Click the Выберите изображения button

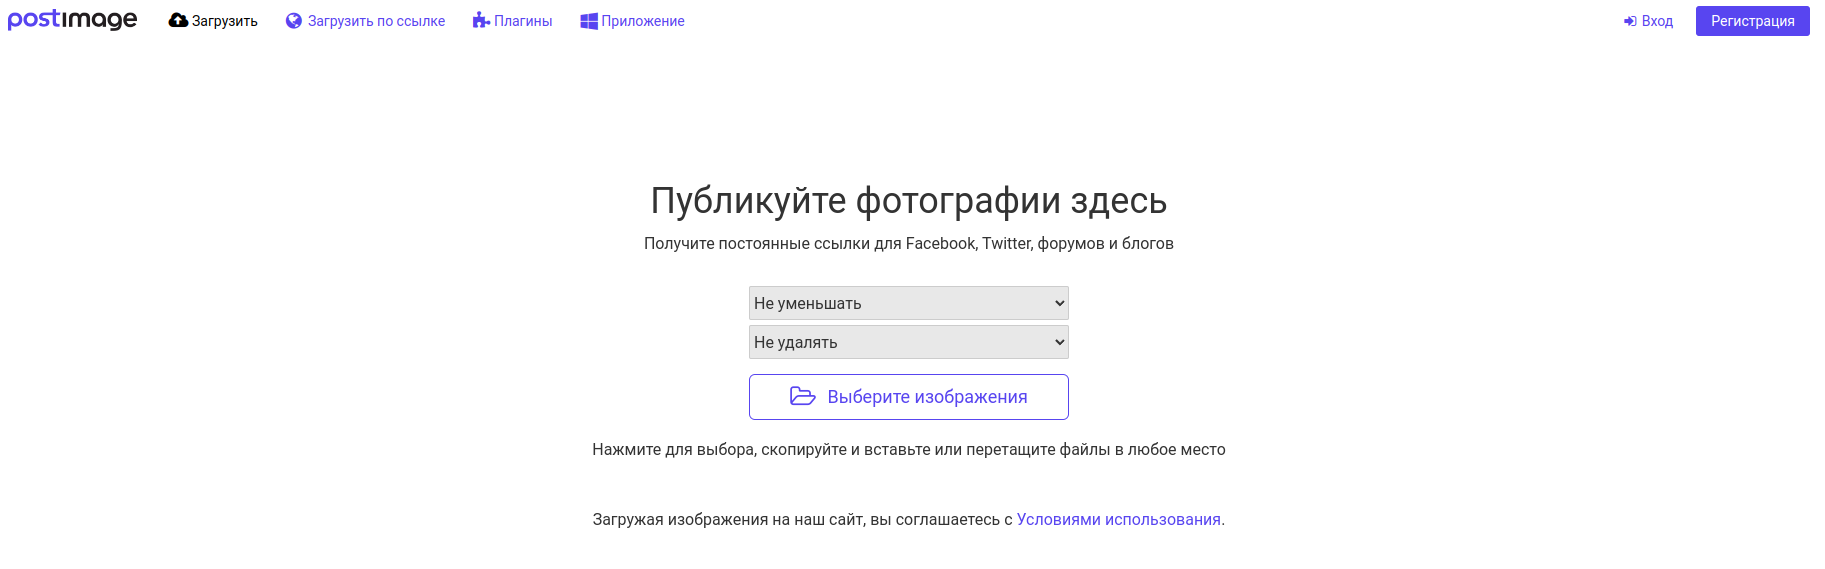pos(909,397)
